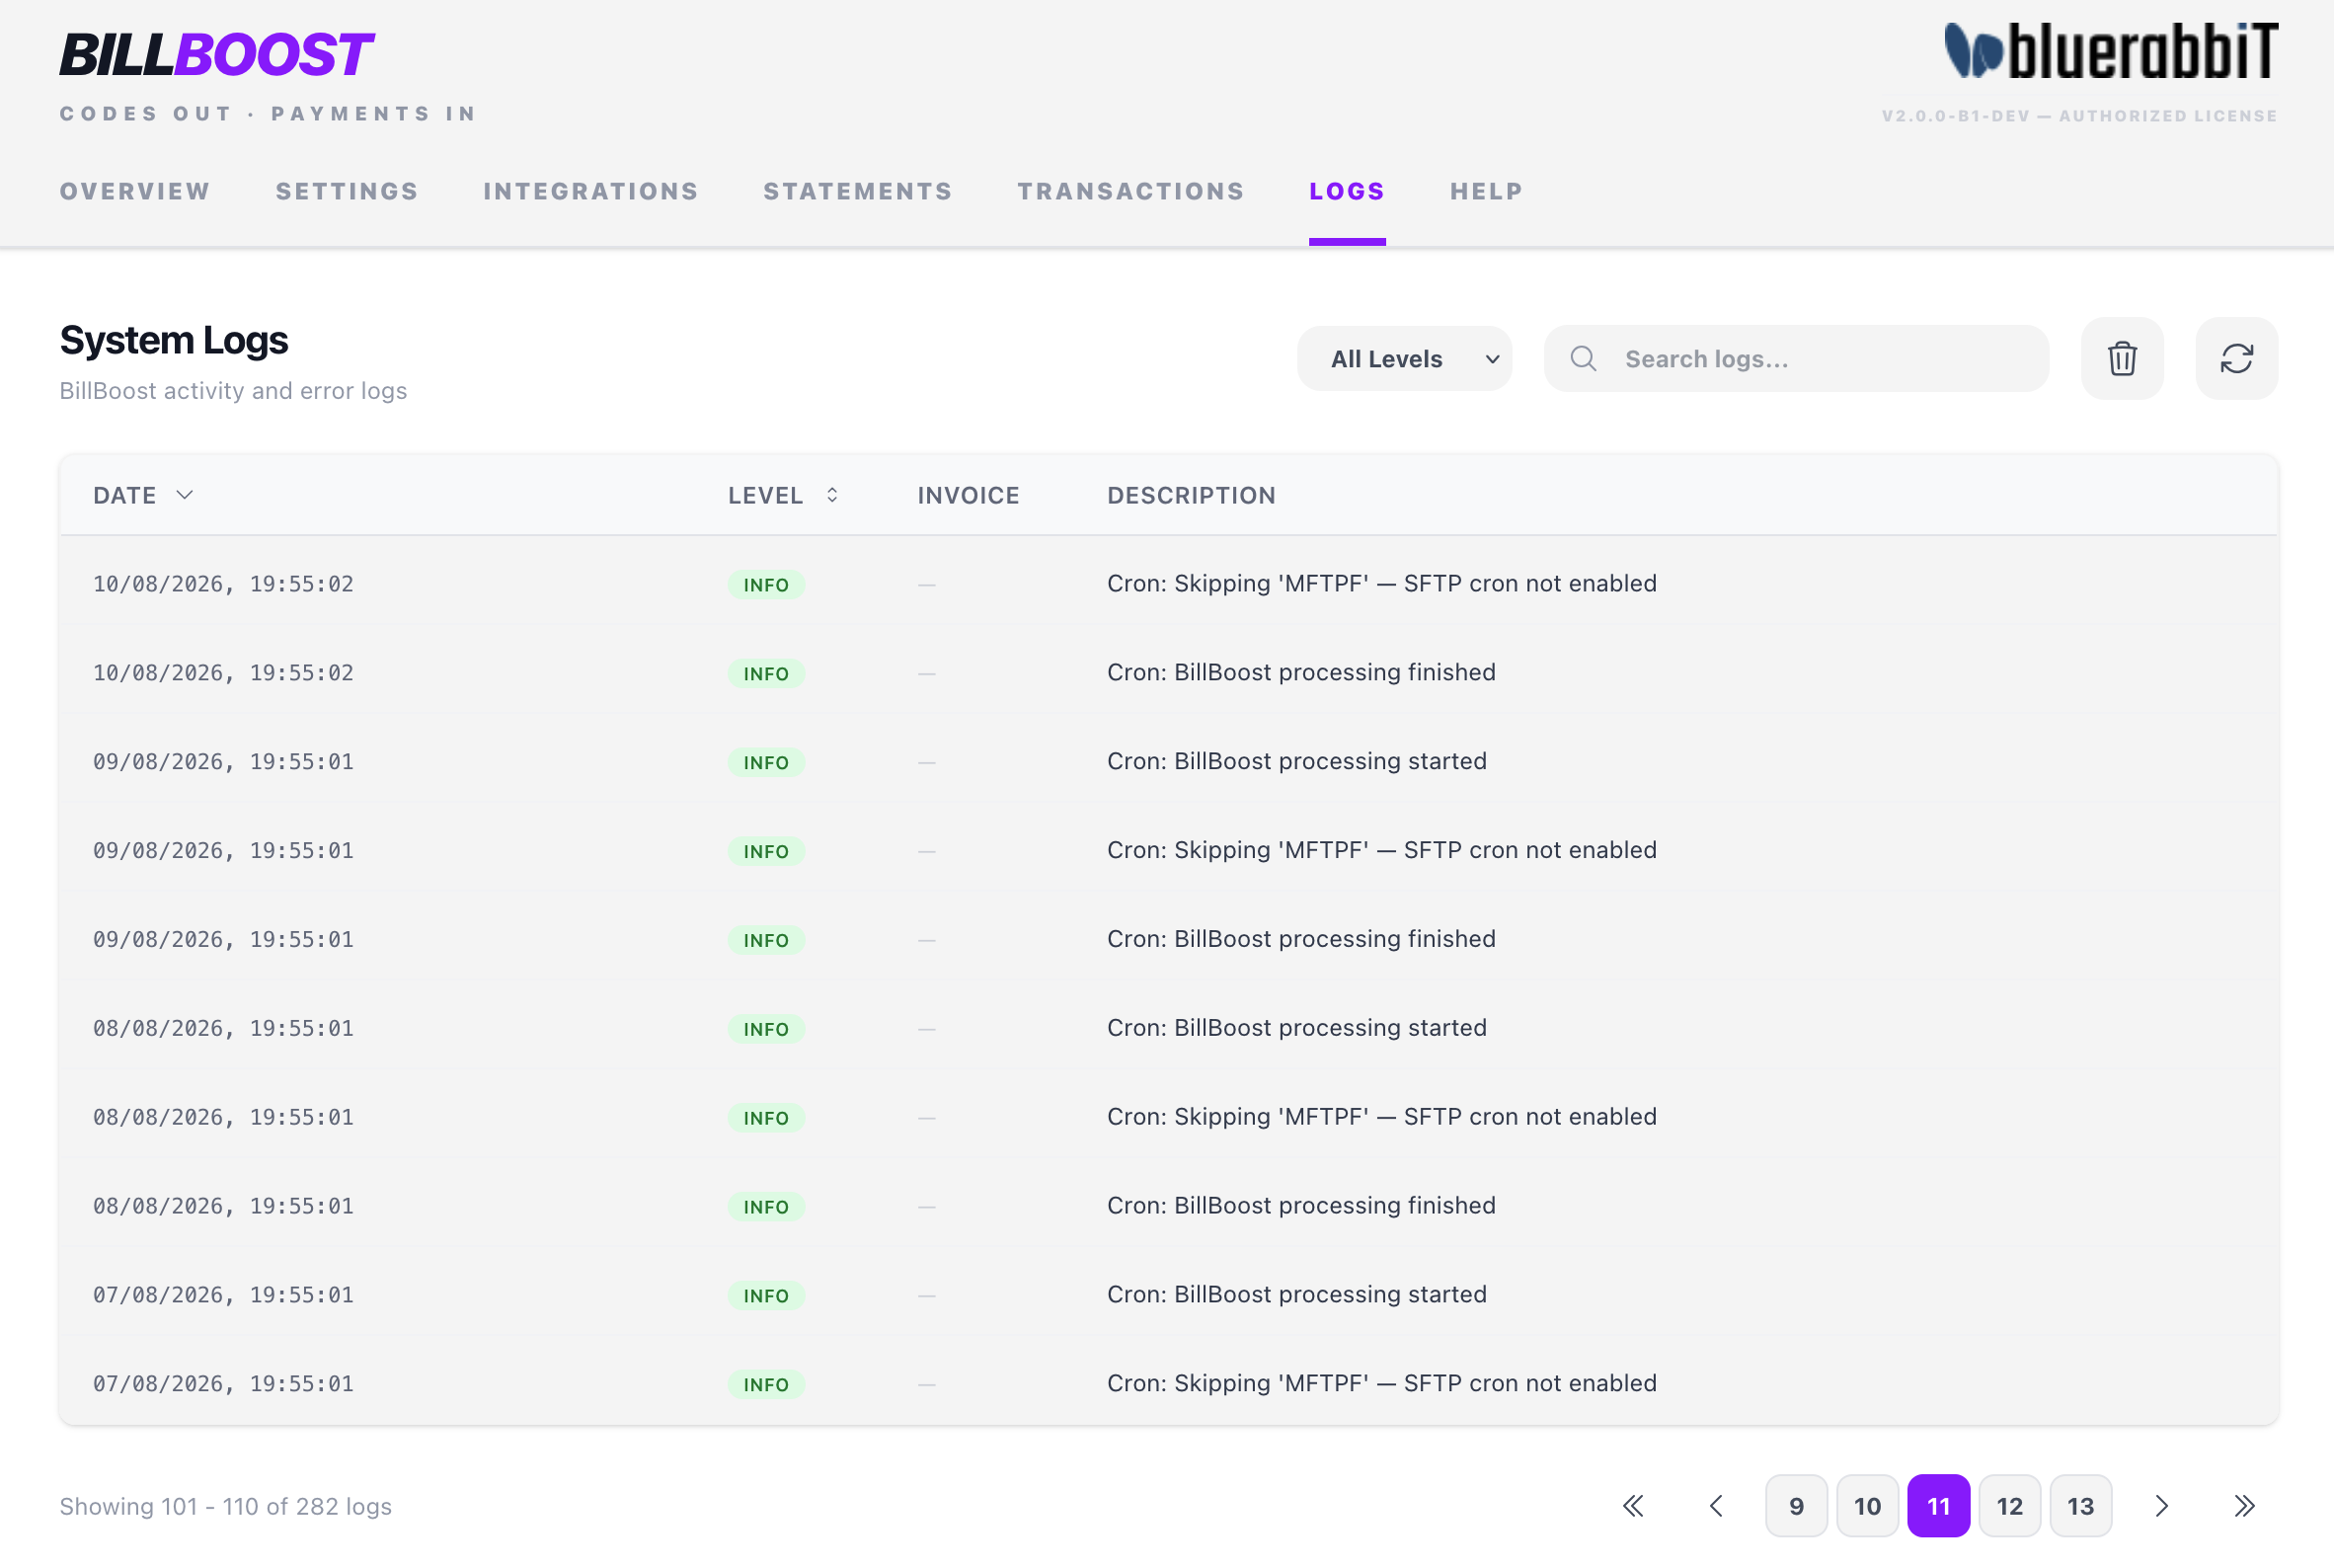Switch to the Statements tab

[858, 191]
